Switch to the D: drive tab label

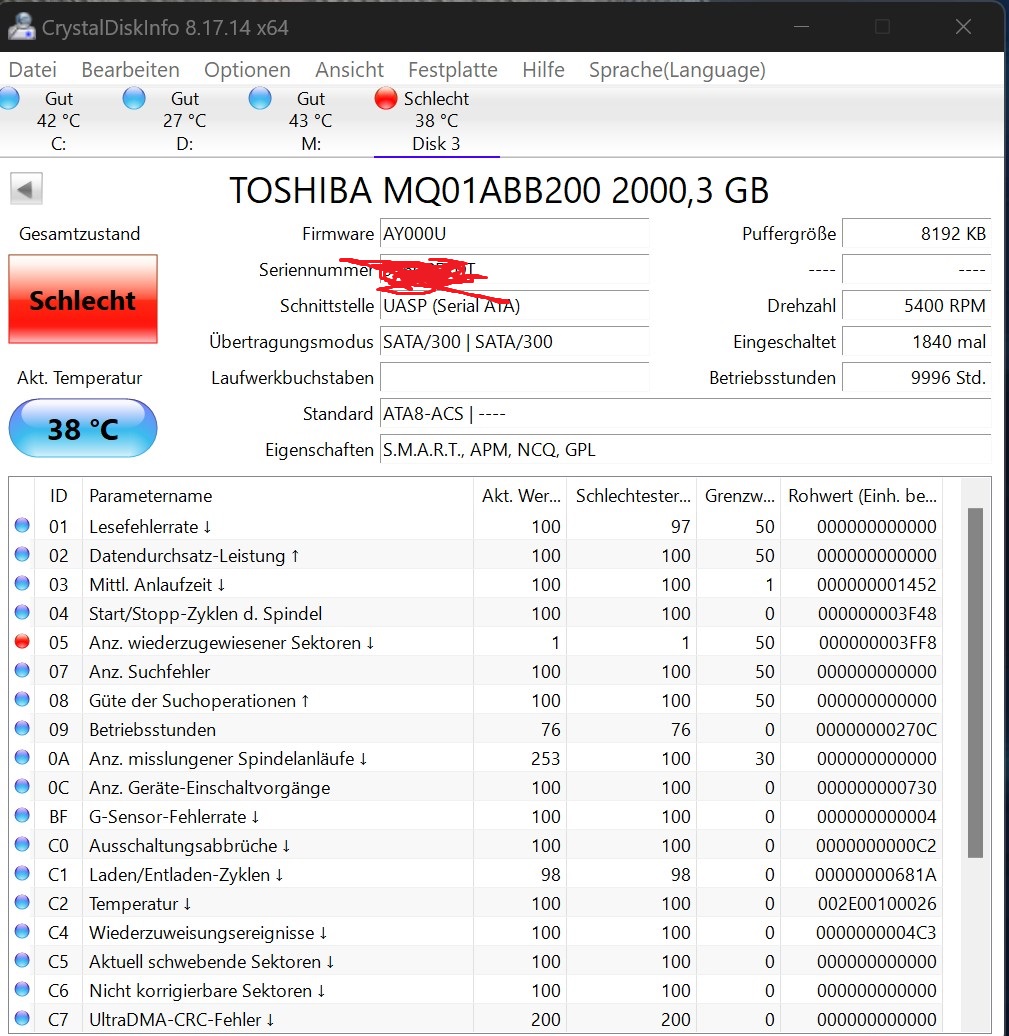coord(184,143)
